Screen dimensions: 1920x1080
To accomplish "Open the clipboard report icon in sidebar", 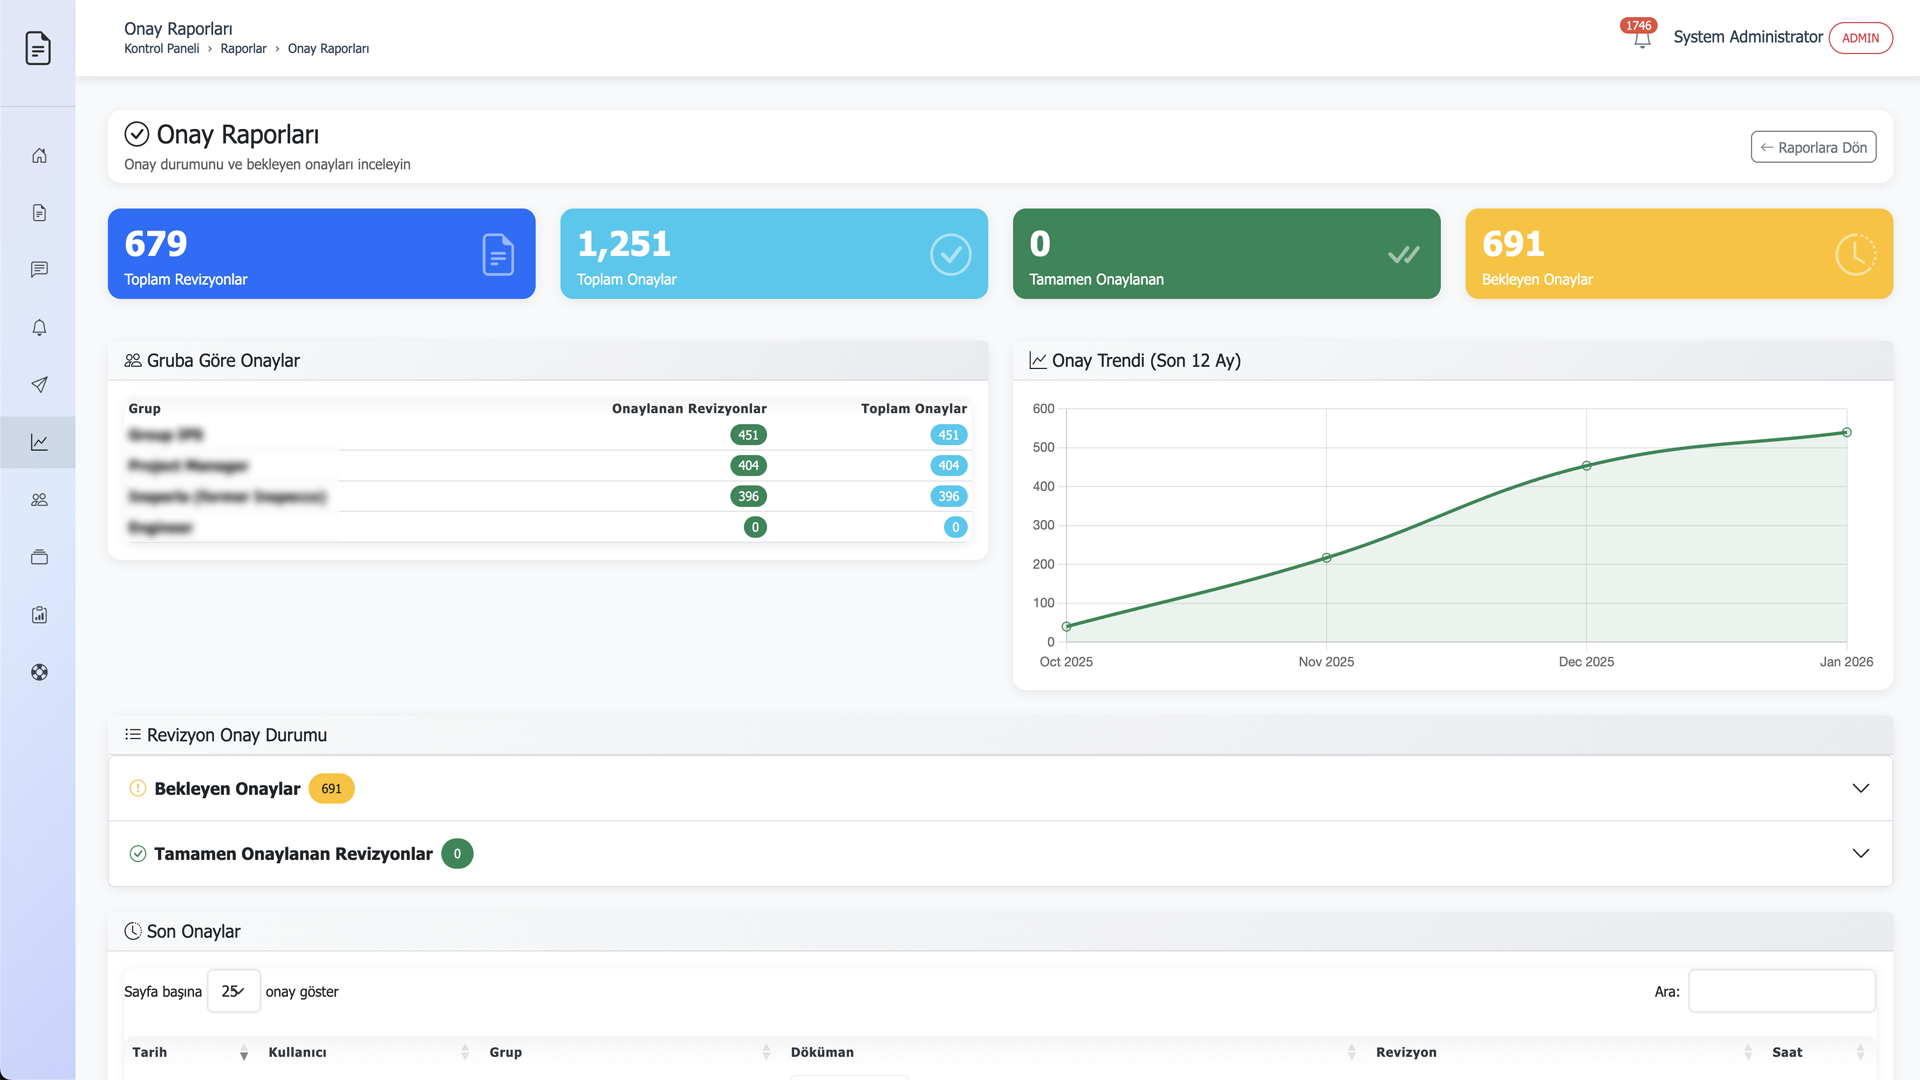I will (39, 615).
